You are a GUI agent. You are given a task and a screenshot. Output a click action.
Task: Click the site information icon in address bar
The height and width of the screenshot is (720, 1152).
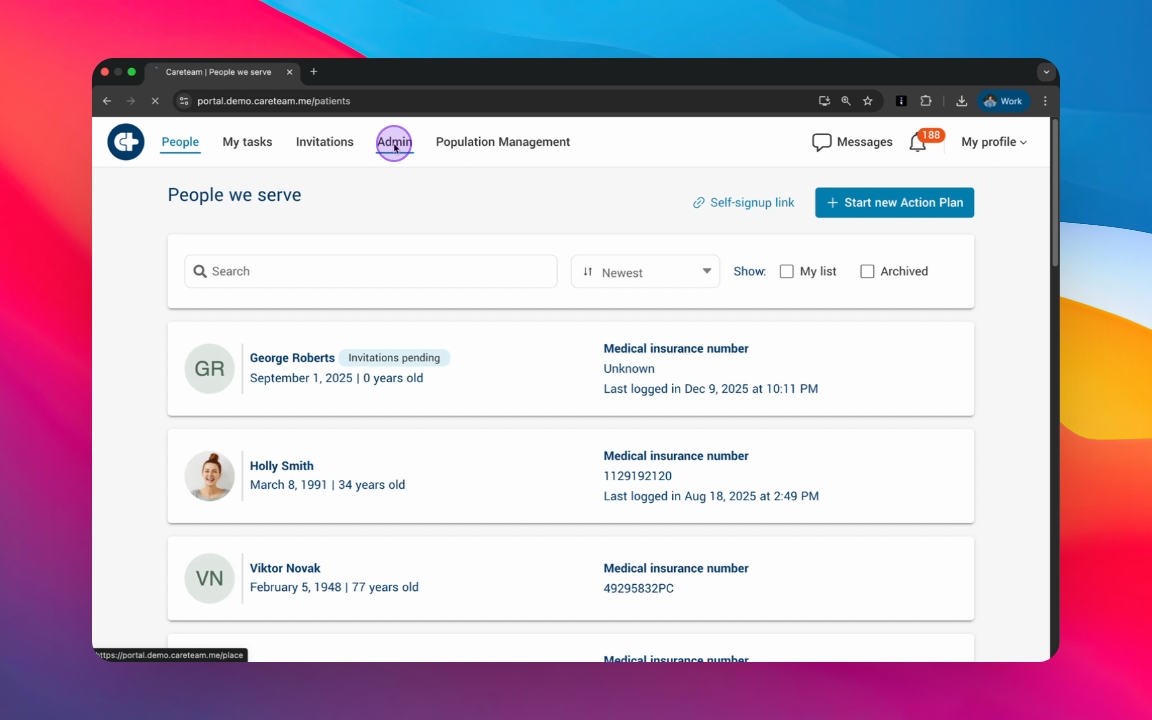[x=184, y=101]
